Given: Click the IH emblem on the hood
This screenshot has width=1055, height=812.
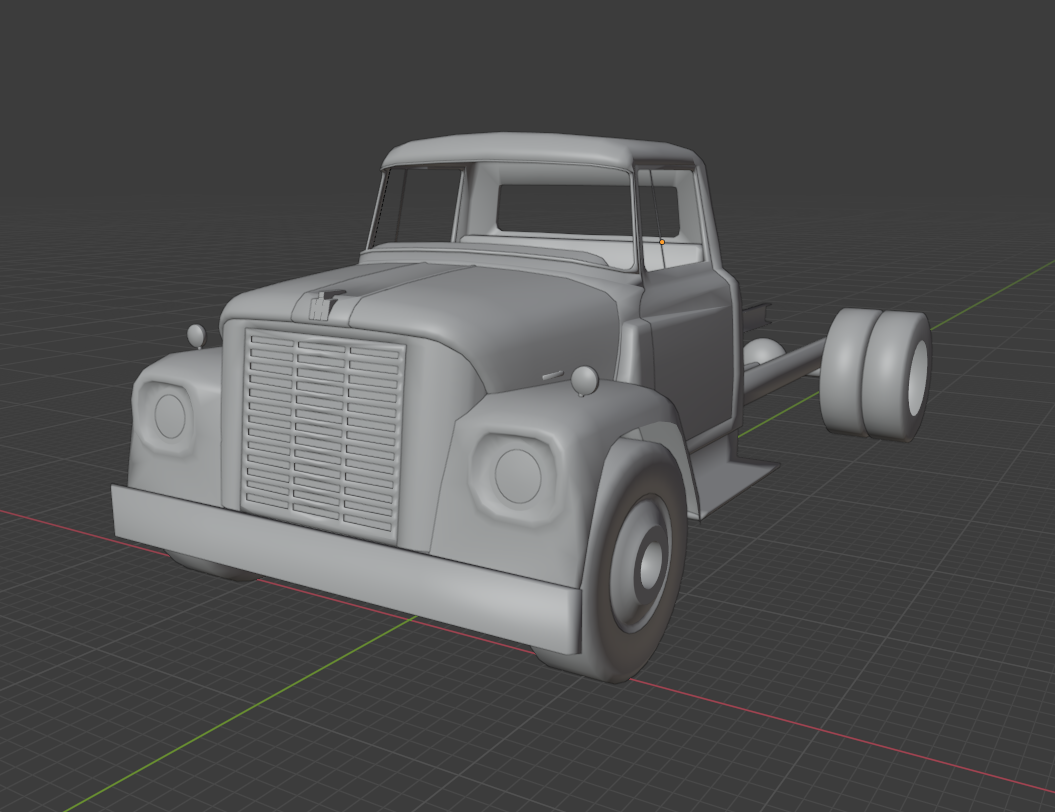Looking at the screenshot, I should click(x=322, y=308).
